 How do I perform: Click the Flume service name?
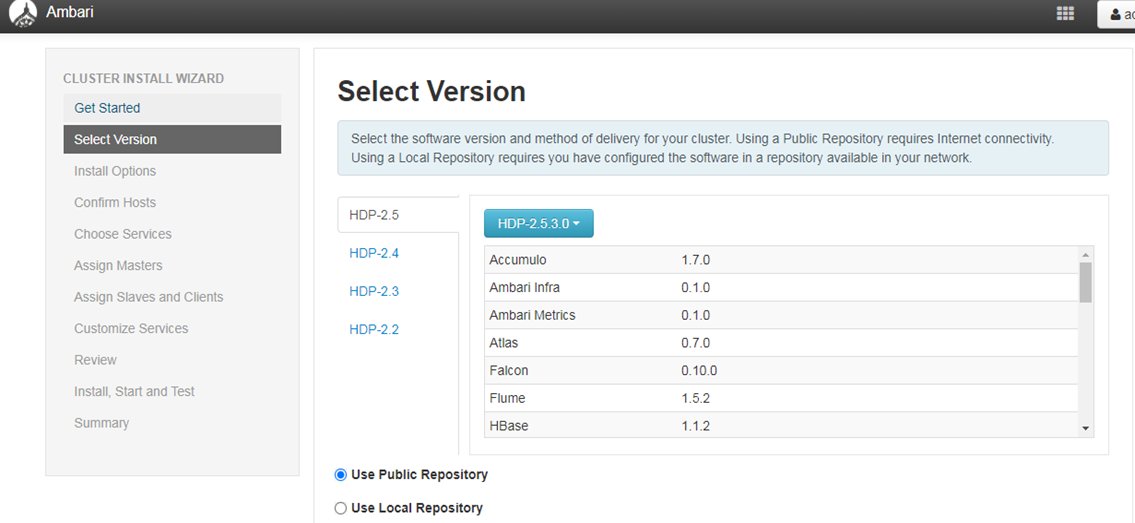coord(507,399)
